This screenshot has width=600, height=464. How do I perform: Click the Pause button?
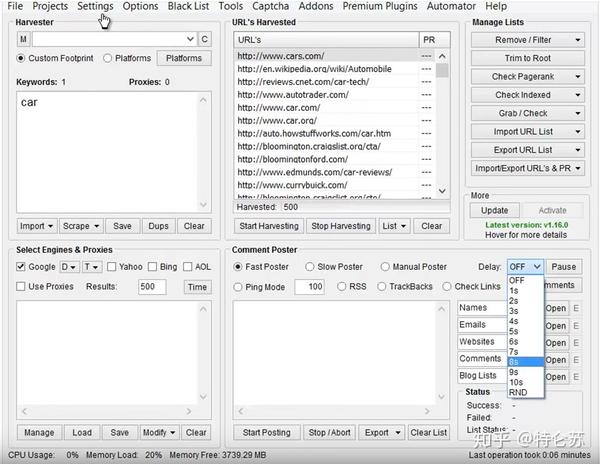click(x=564, y=267)
